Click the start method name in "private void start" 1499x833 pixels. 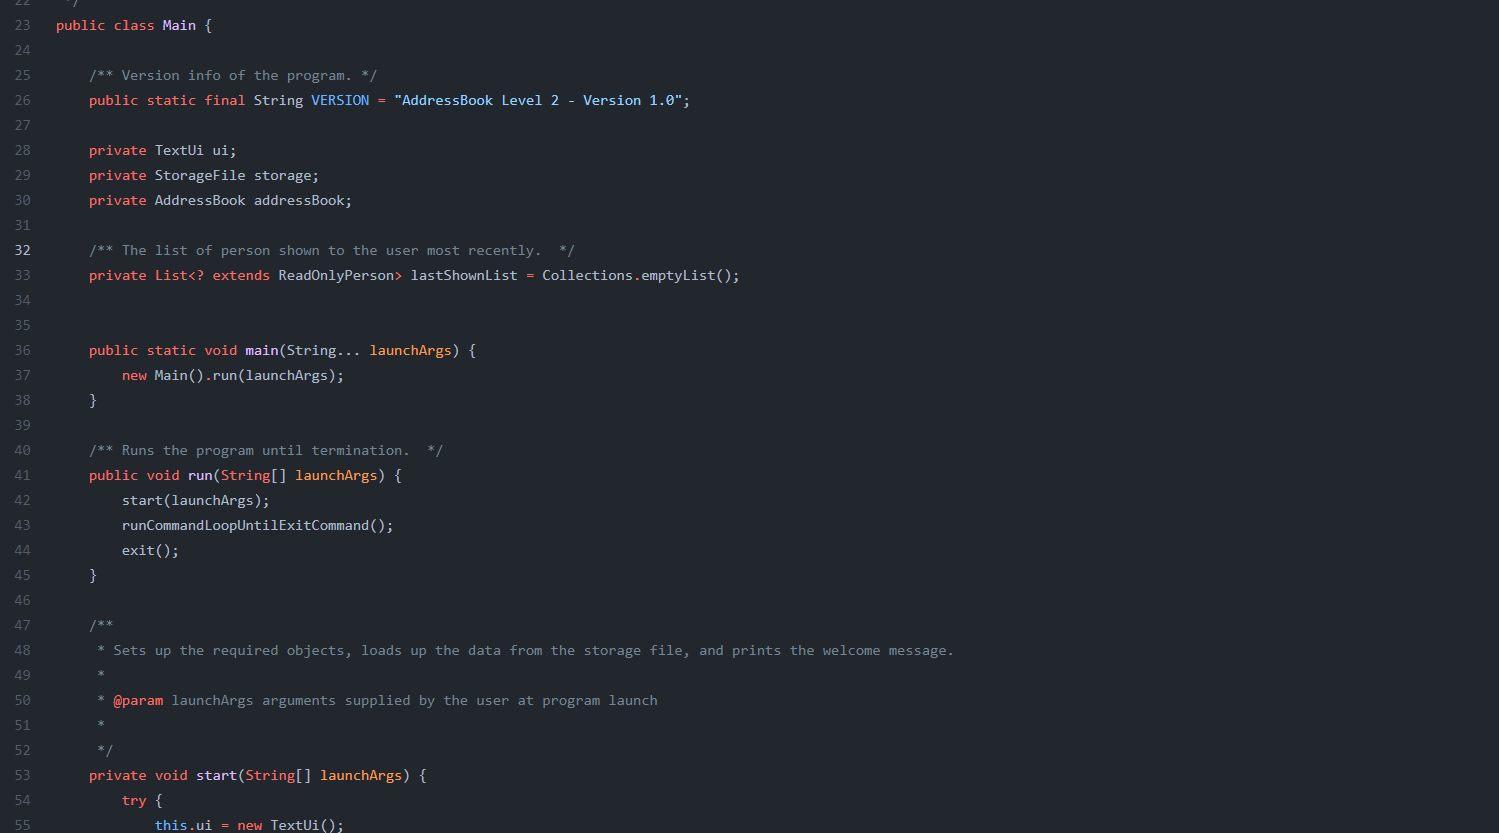pyautogui.click(x=216, y=775)
